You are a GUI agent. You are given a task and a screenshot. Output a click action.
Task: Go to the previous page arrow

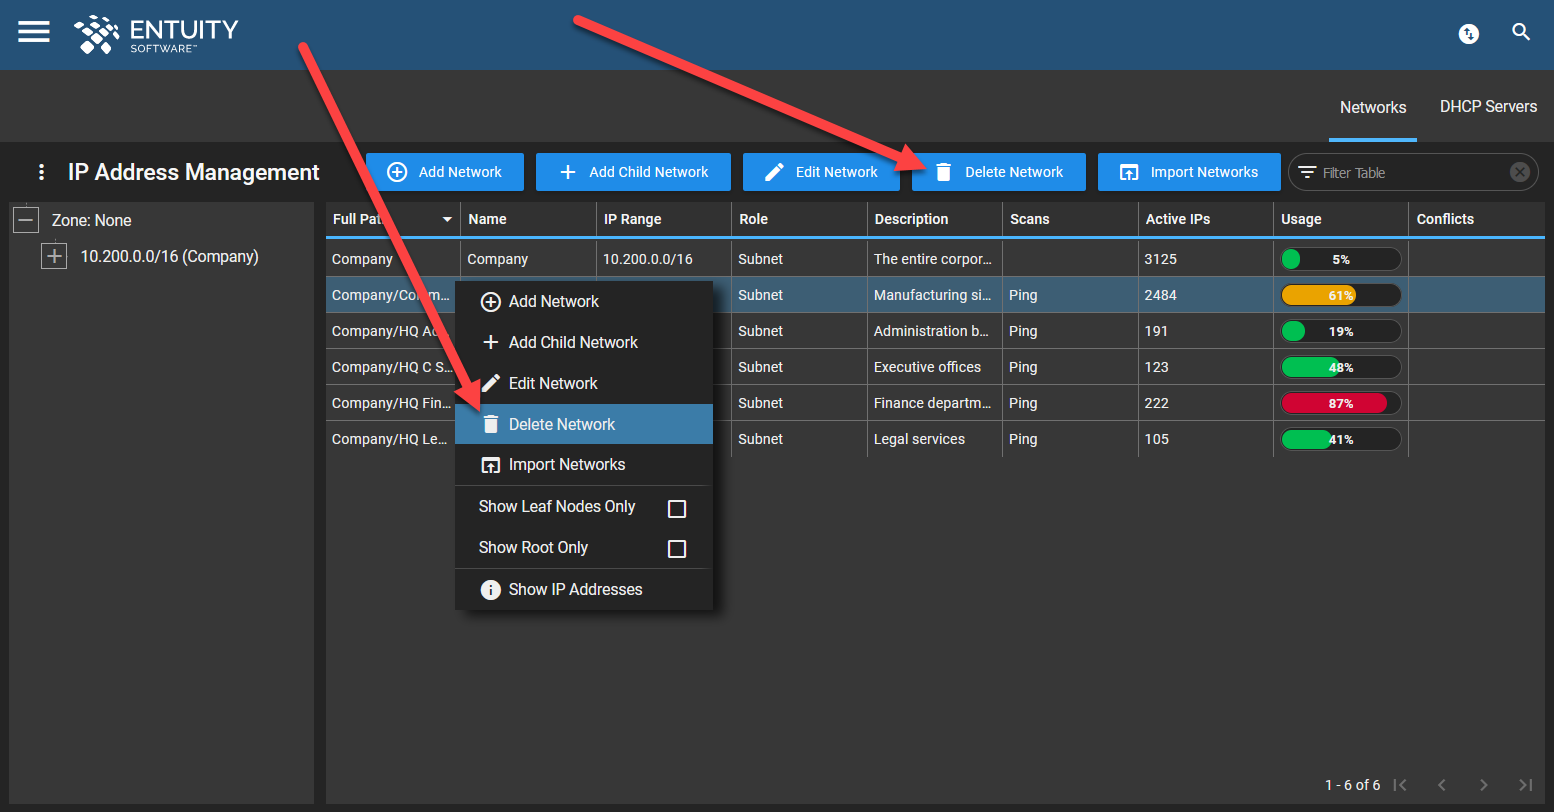(x=1441, y=785)
